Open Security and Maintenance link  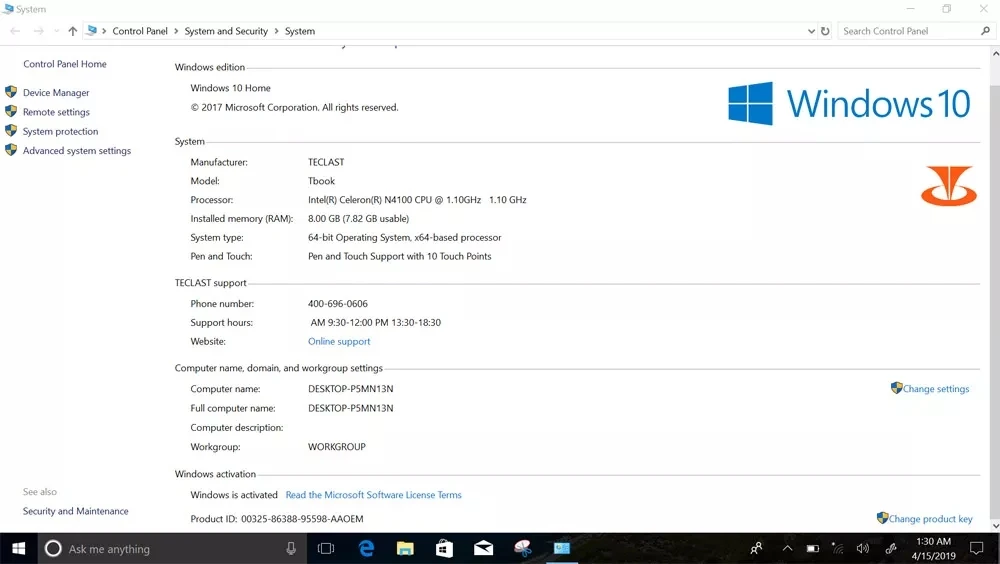75,511
